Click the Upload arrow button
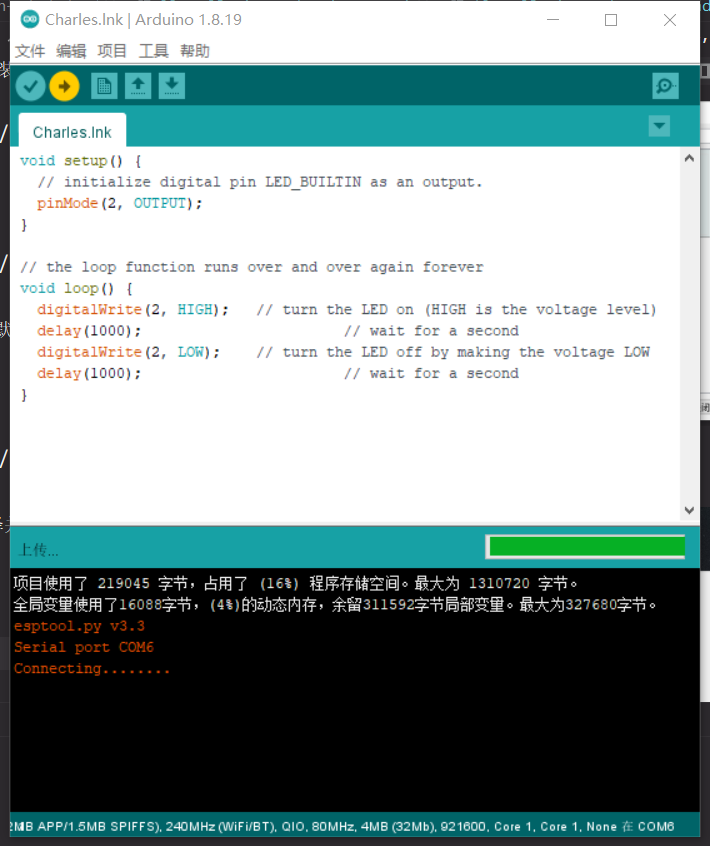Image resolution: width=710 pixels, height=846 pixels. point(64,87)
